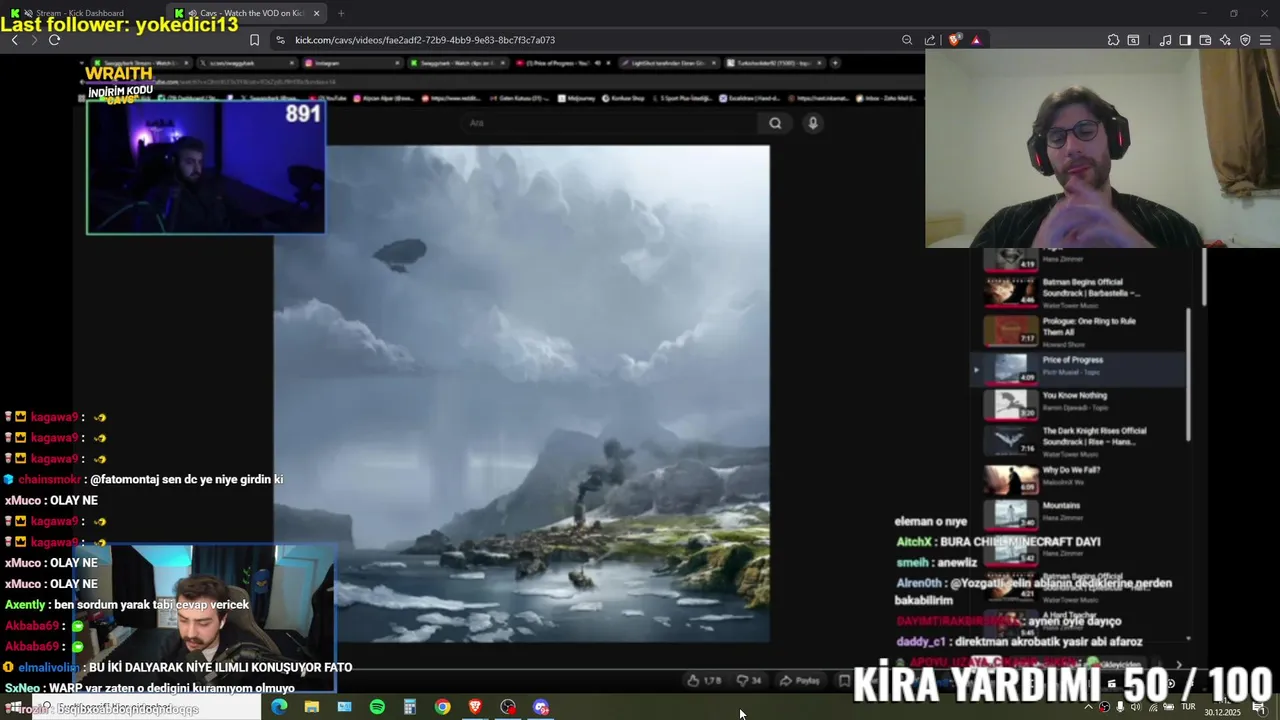Click chainsmokr username in chat overlay
This screenshot has height=720, width=1280.
tap(51, 479)
